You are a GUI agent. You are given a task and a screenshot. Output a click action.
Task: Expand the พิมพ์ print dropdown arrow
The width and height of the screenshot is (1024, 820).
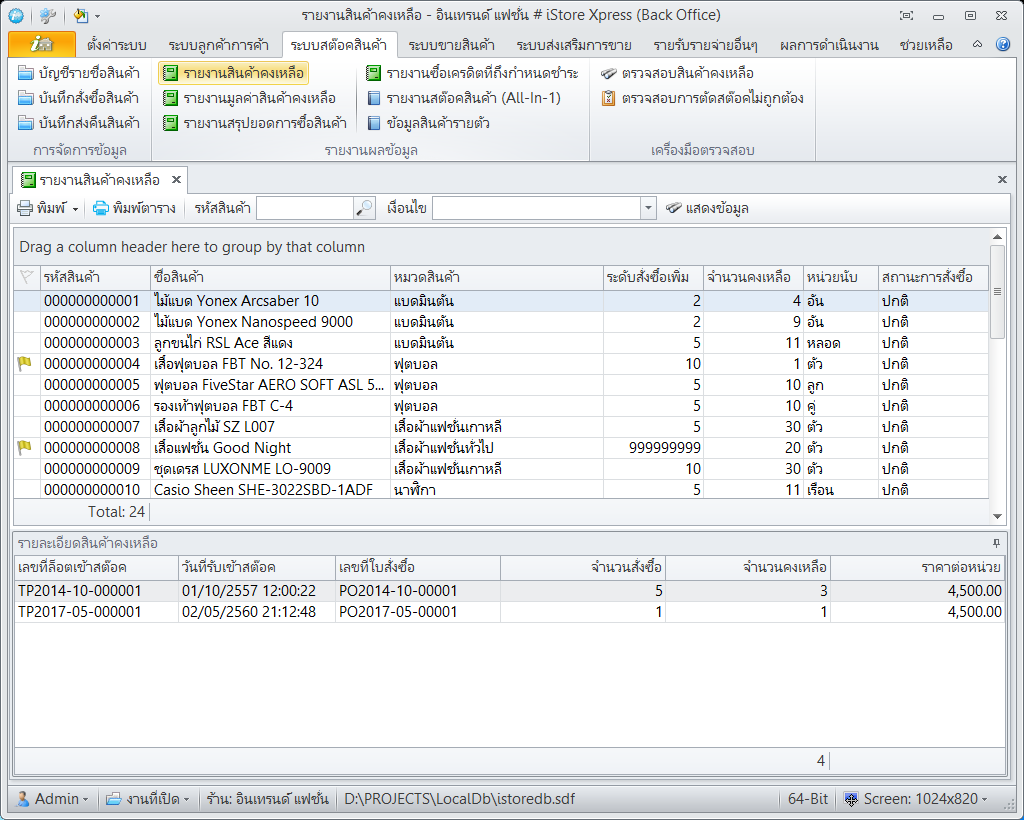[x=75, y=209]
